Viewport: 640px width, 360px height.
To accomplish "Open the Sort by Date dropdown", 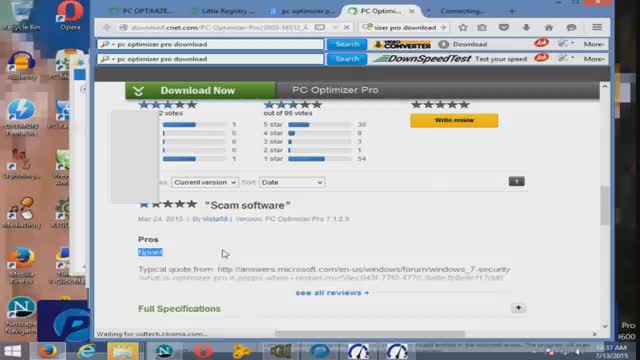I will point(292,182).
